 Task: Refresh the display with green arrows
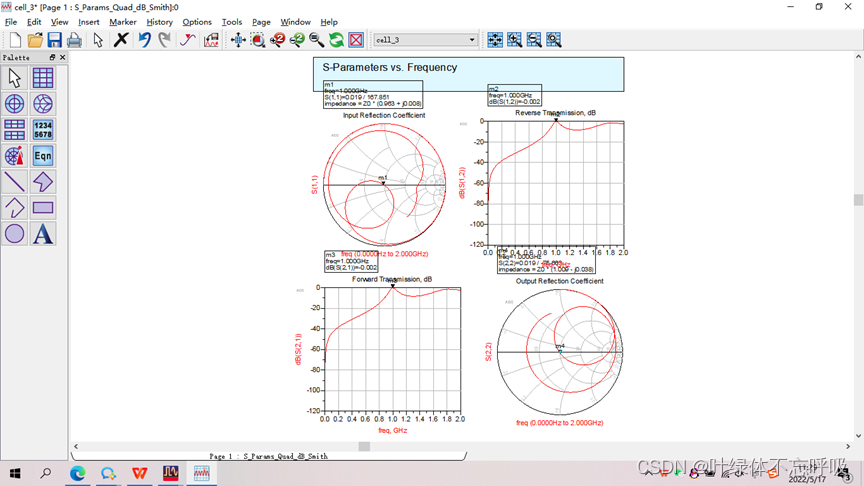(336, 40)
